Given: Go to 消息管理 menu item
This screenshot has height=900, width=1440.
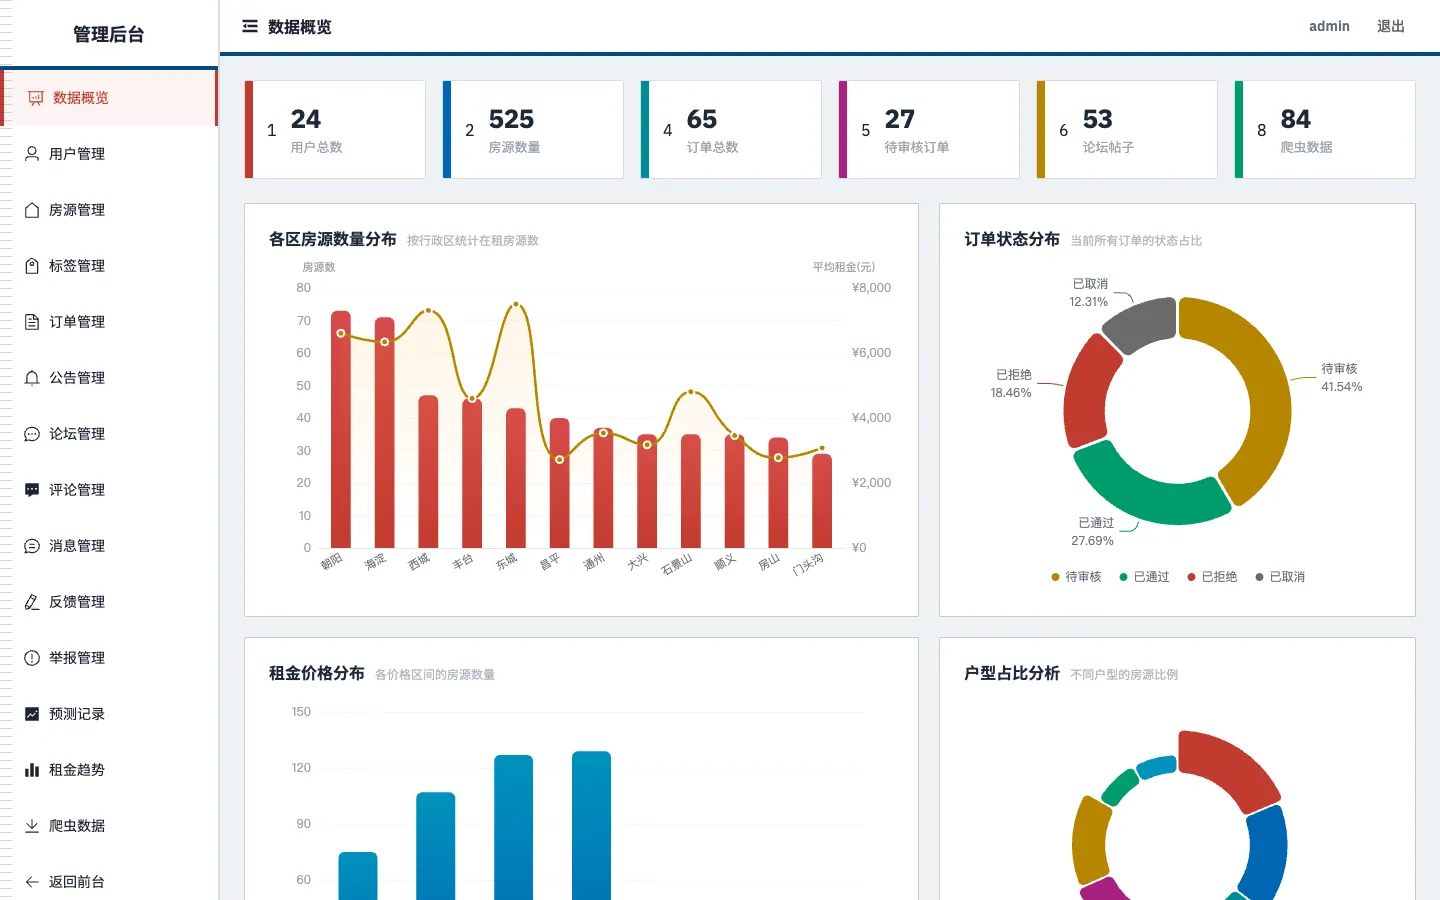Looking at the screenshot, I should pos(109,546).
